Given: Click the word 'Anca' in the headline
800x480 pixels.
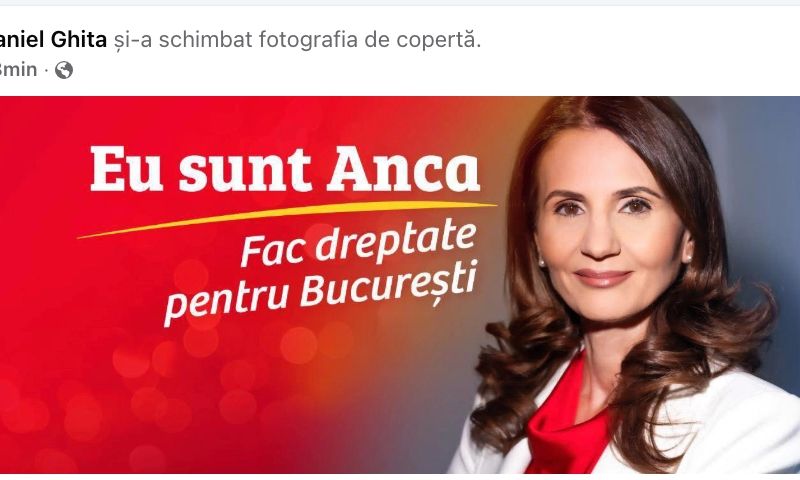Looking at the screenshot, I should pos(404,169).
